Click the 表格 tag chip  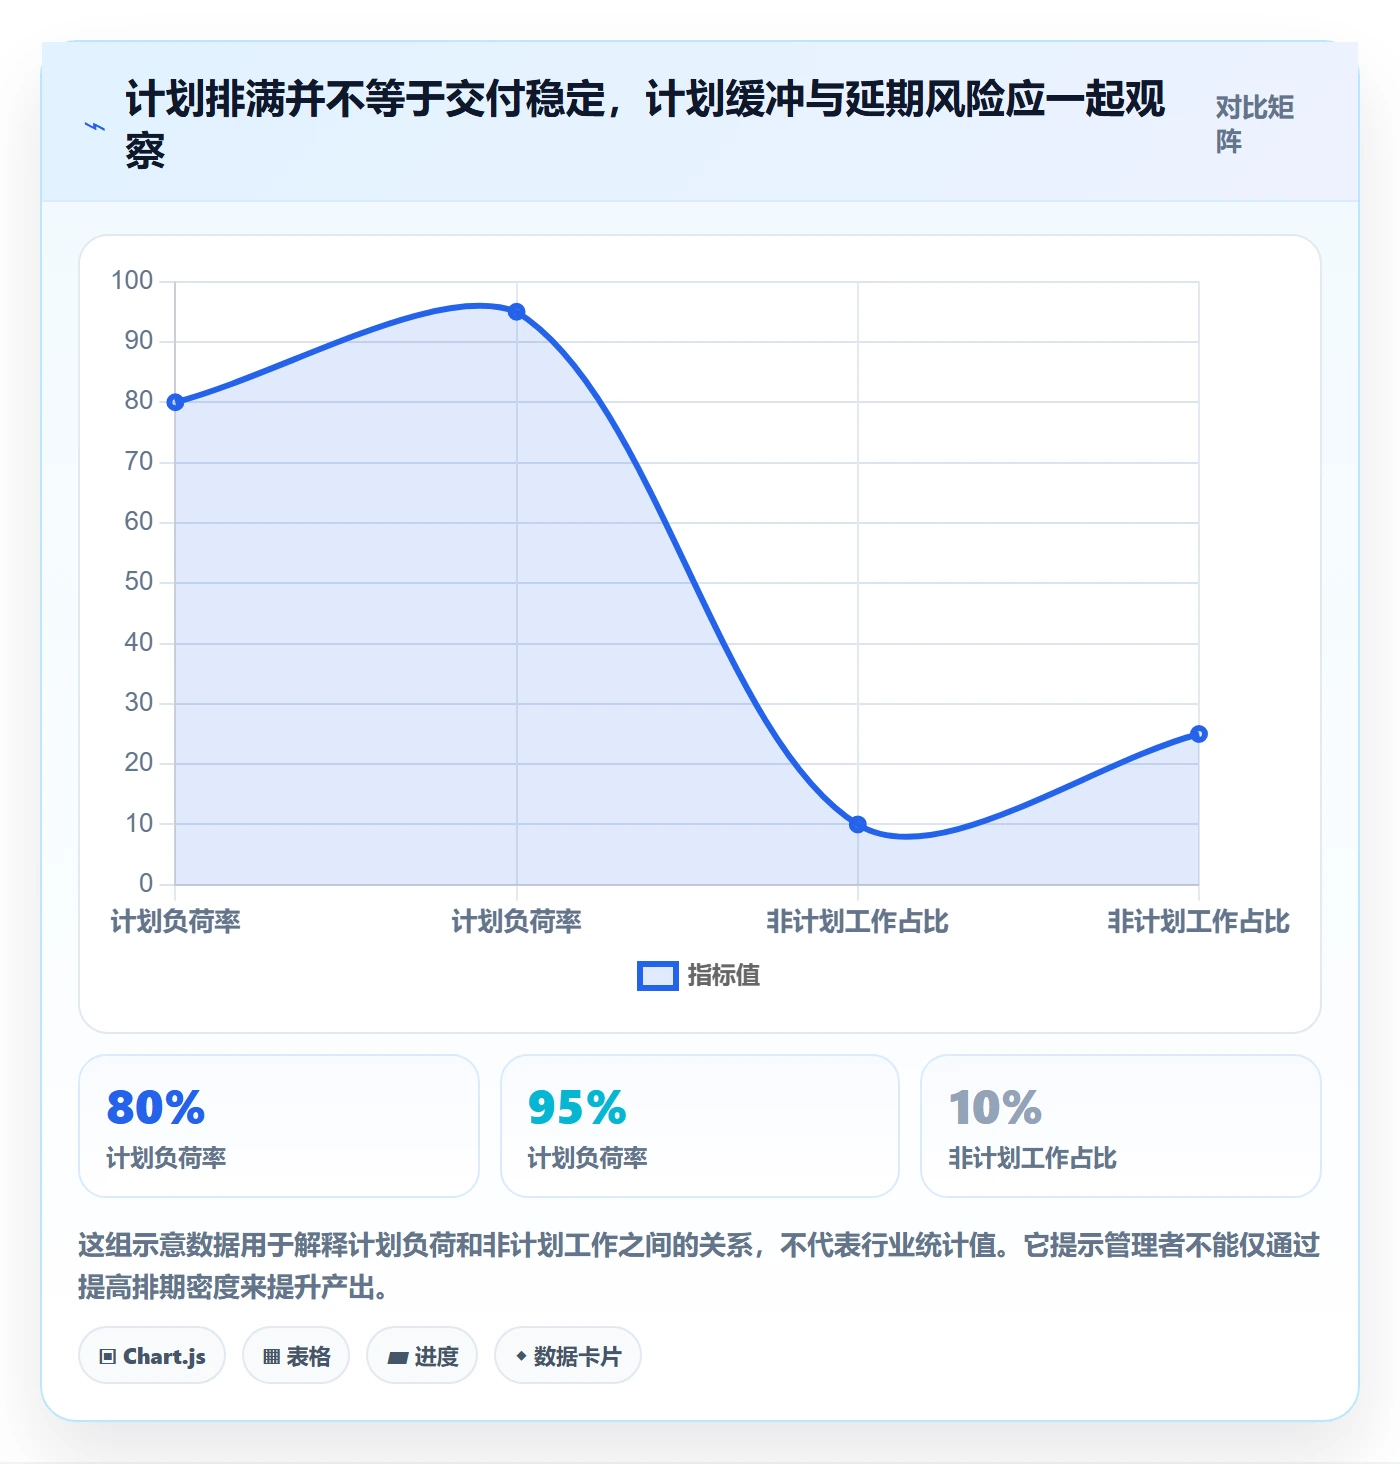[296, 1356]
